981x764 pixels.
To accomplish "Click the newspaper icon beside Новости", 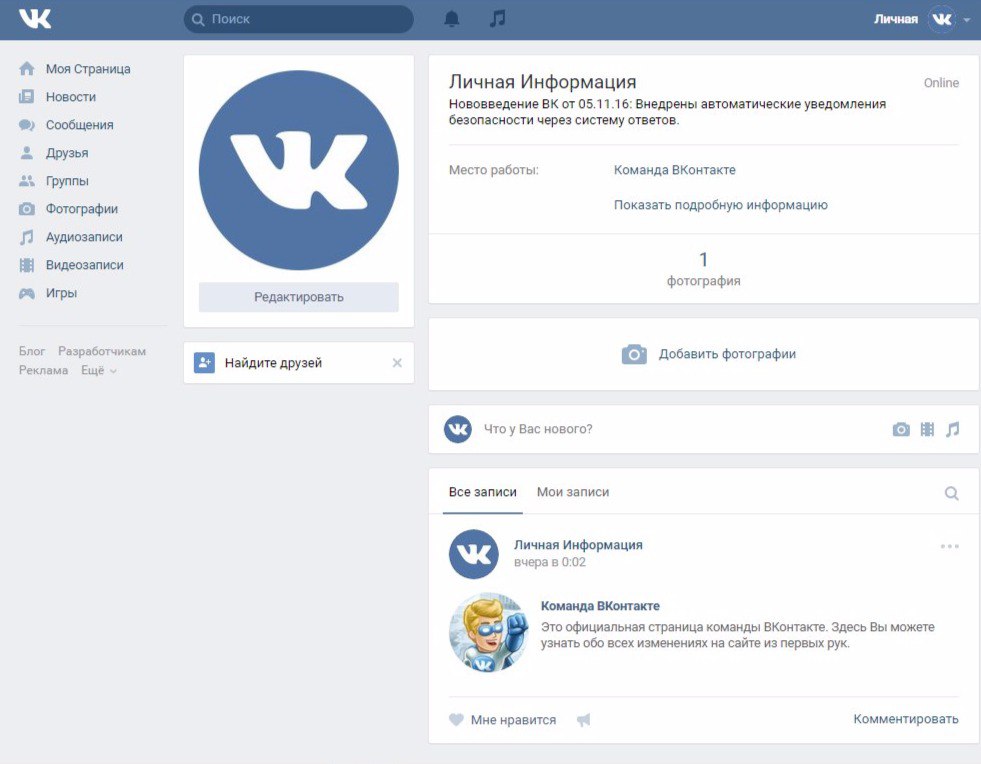I will click(x=26, y=96).
